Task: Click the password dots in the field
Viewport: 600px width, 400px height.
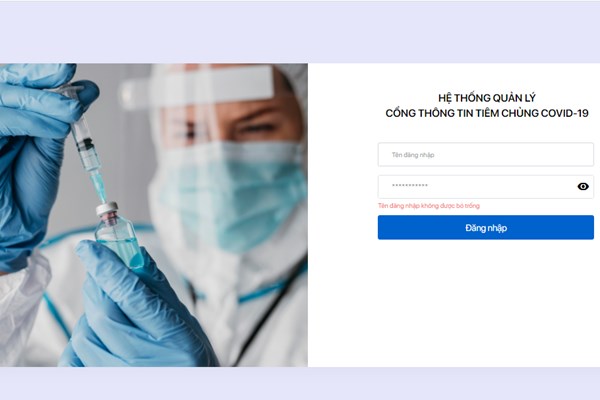Action: [410, 186]
